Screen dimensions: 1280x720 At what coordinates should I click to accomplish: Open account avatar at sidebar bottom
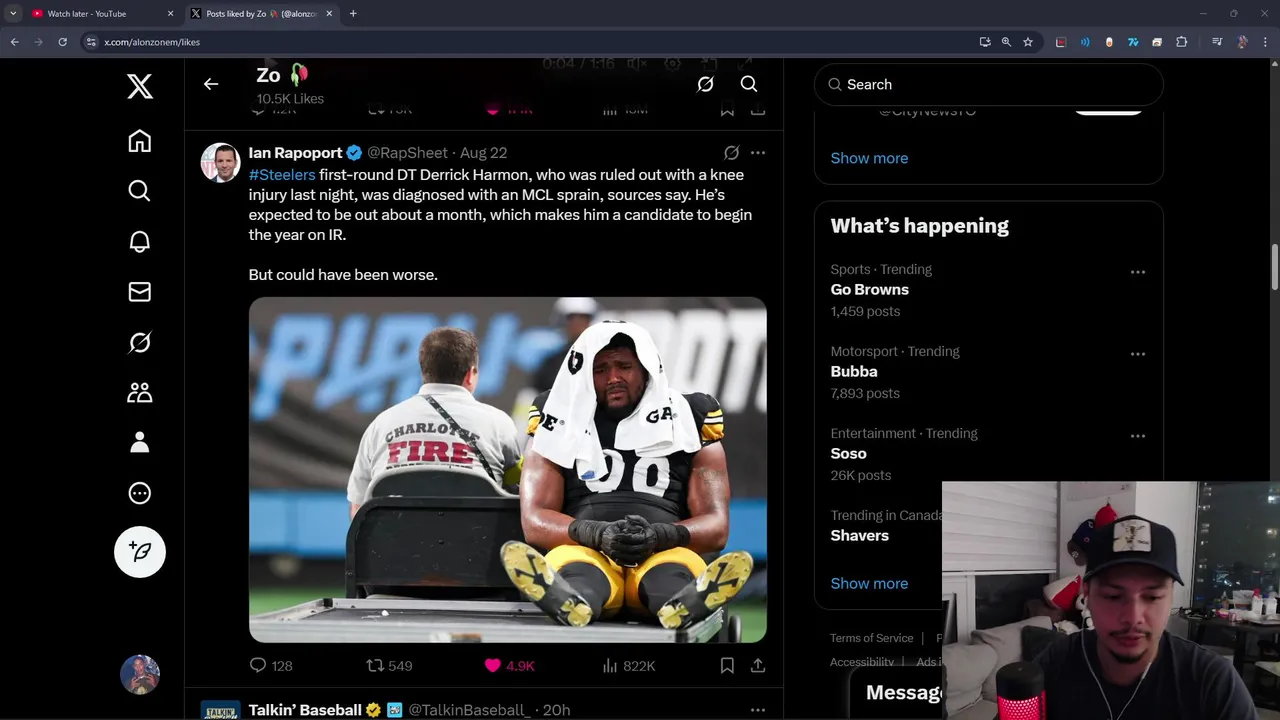(140, 675)
